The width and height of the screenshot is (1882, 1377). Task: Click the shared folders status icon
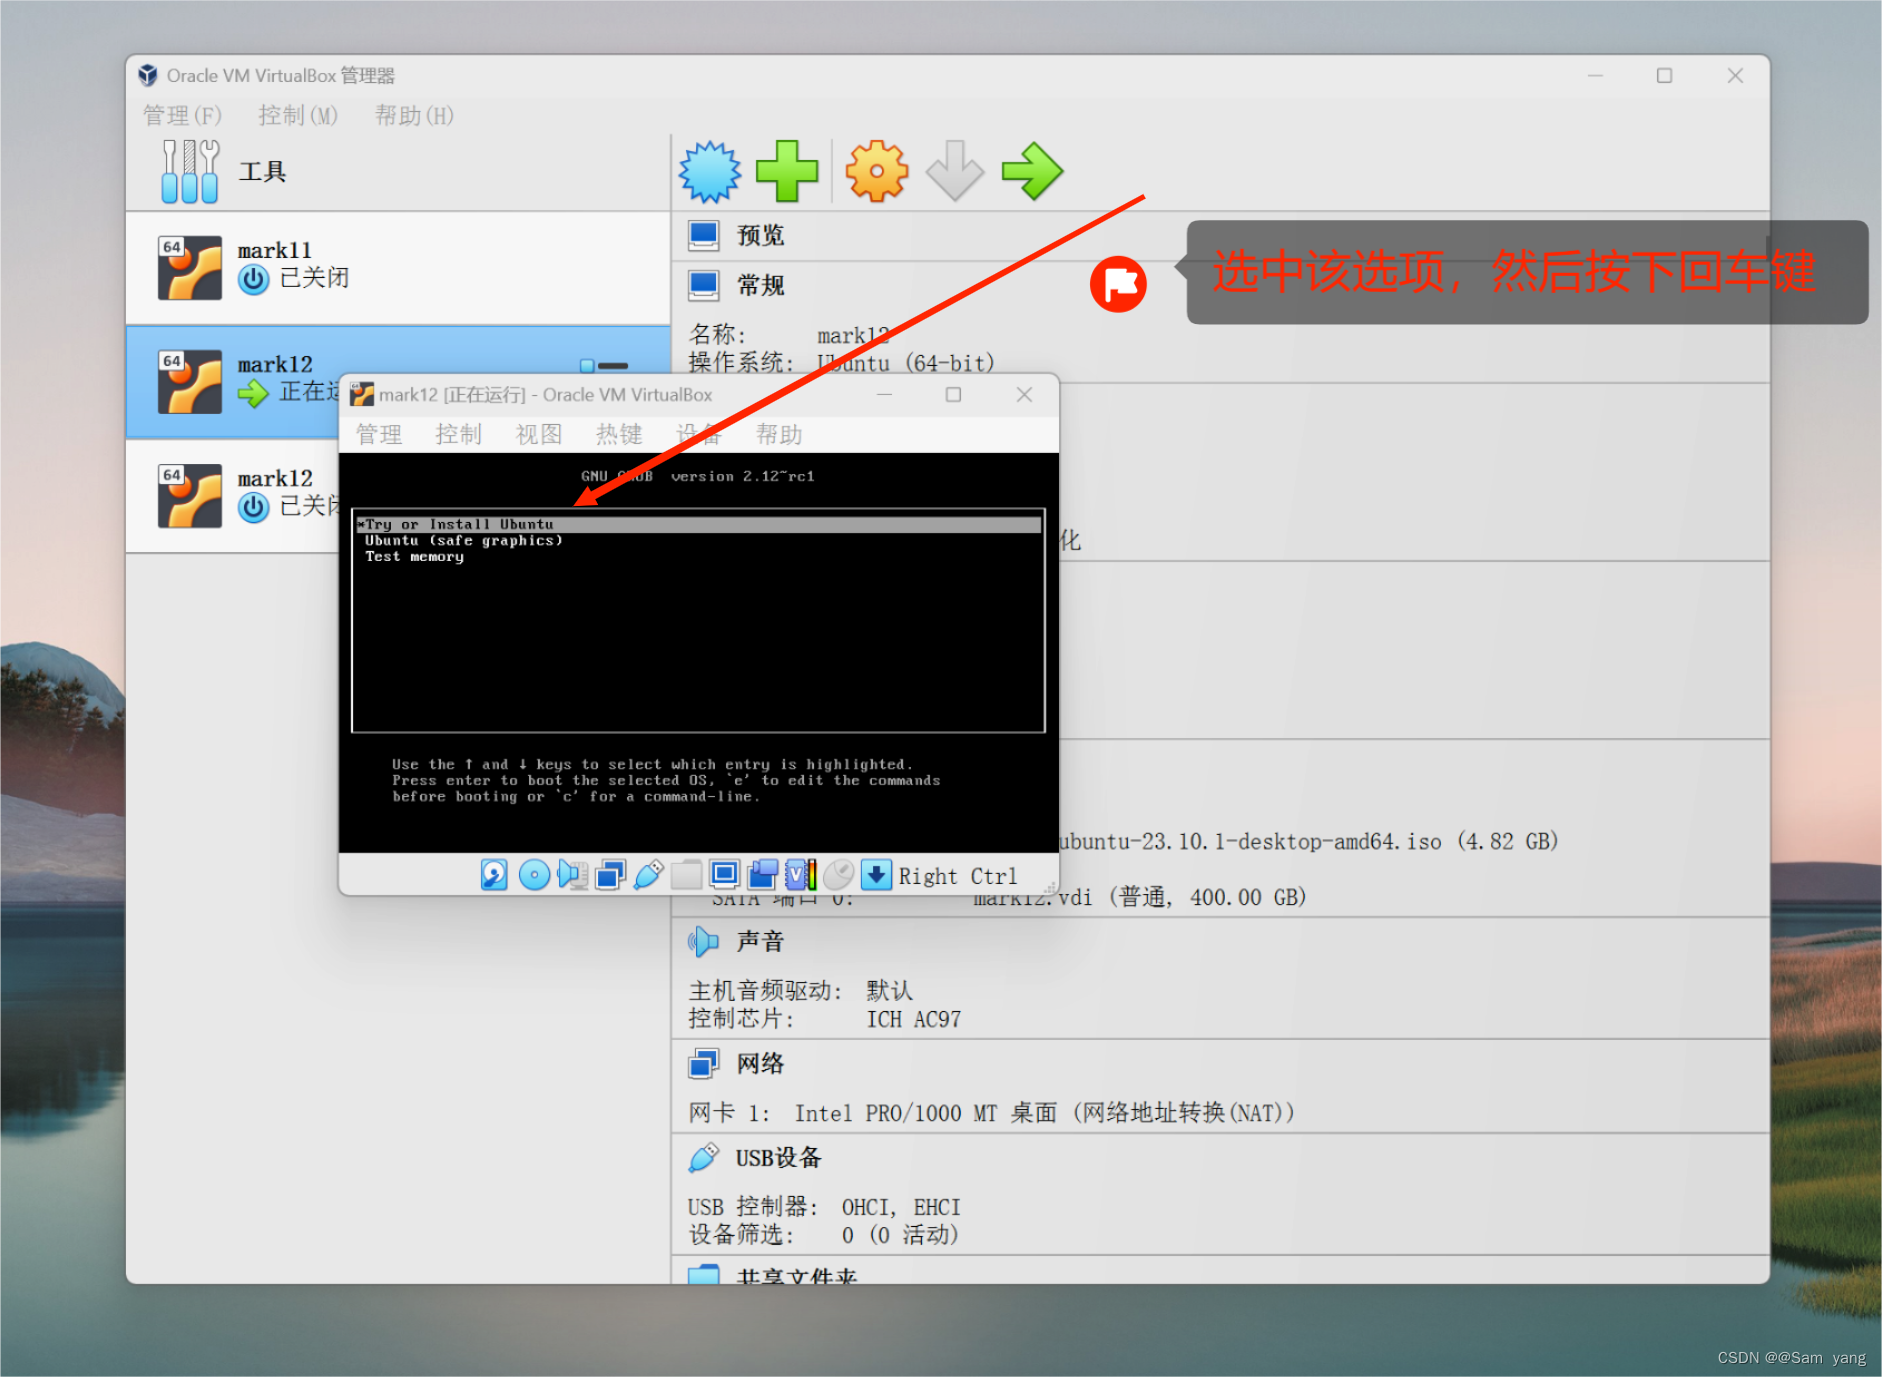[686, 875]
